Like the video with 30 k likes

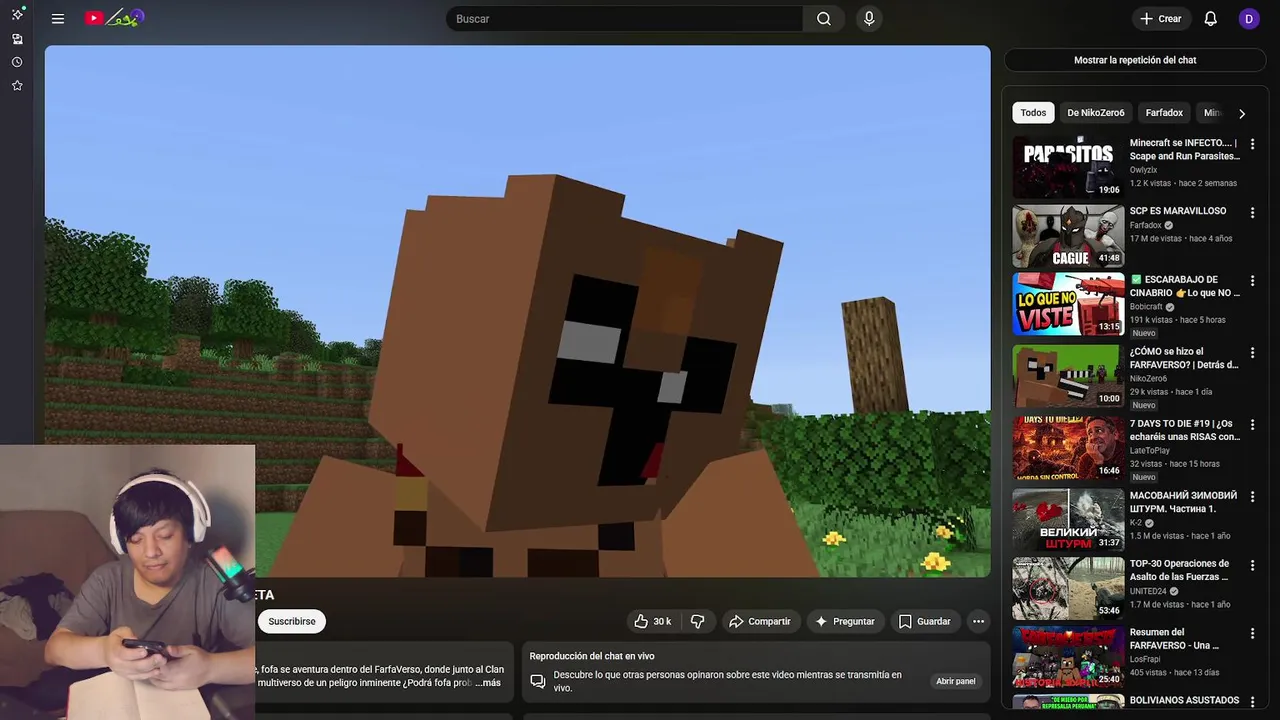point(653,621)
